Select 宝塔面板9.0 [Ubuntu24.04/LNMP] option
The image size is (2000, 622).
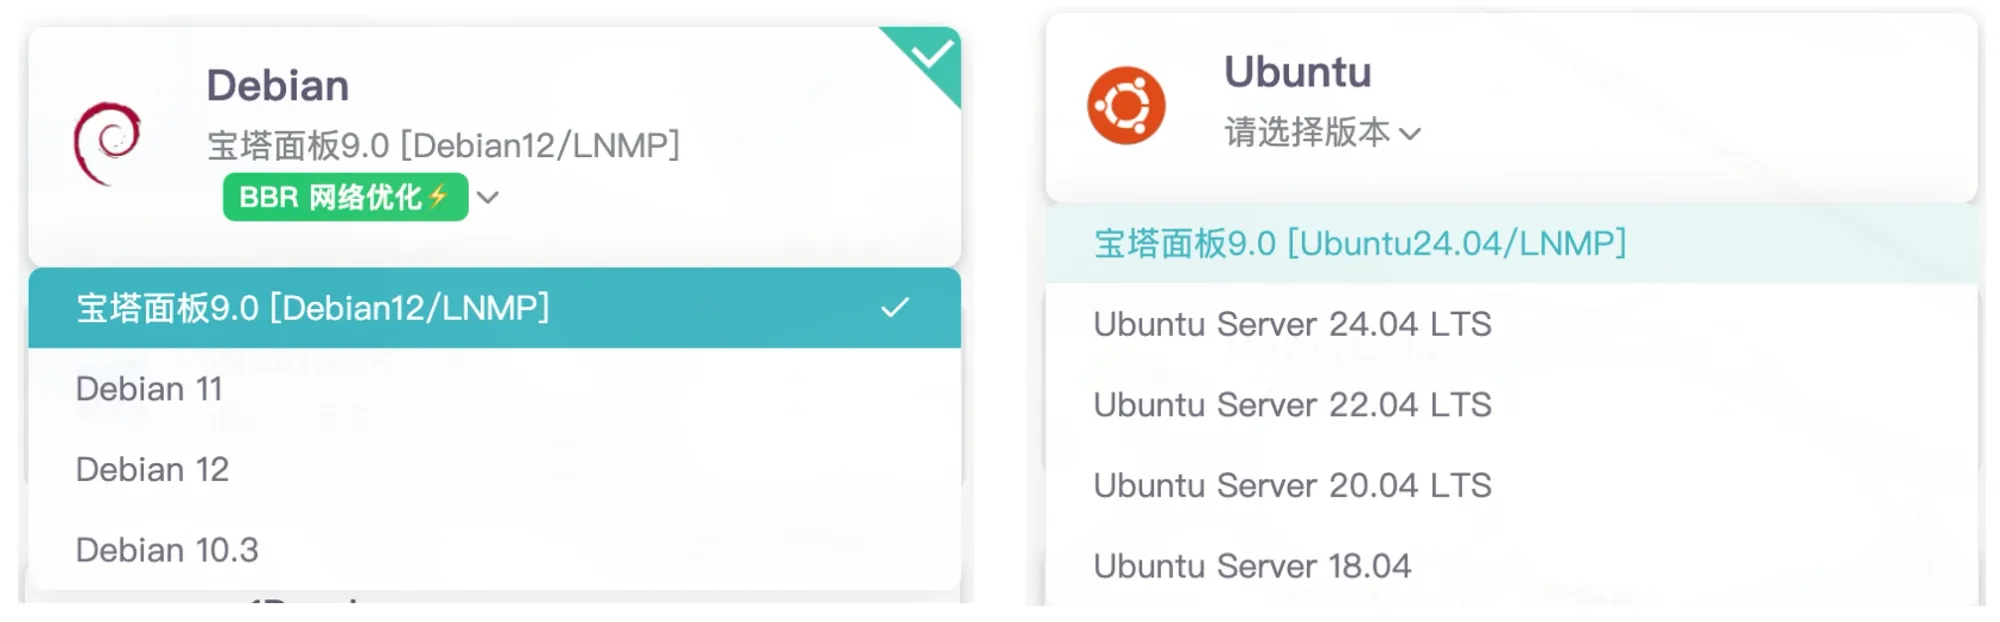[x=1512, y=243]
